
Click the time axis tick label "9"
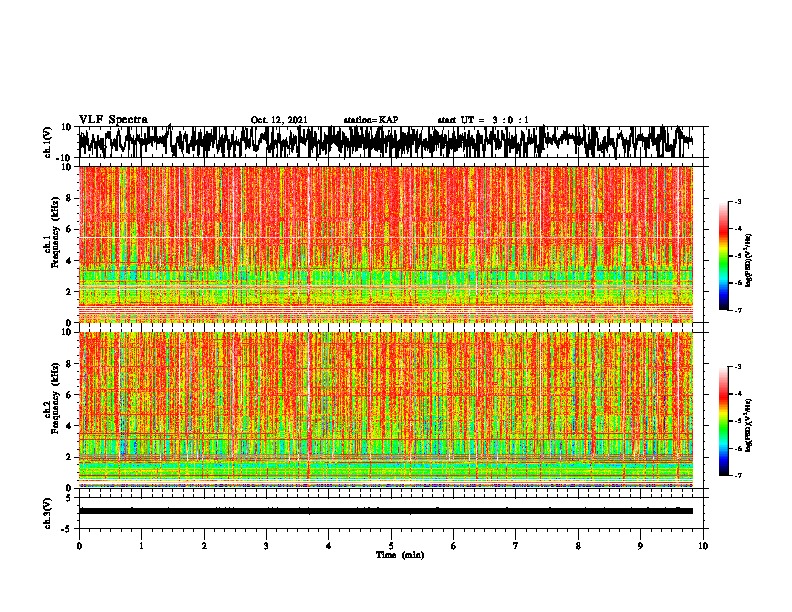[640, 546]
